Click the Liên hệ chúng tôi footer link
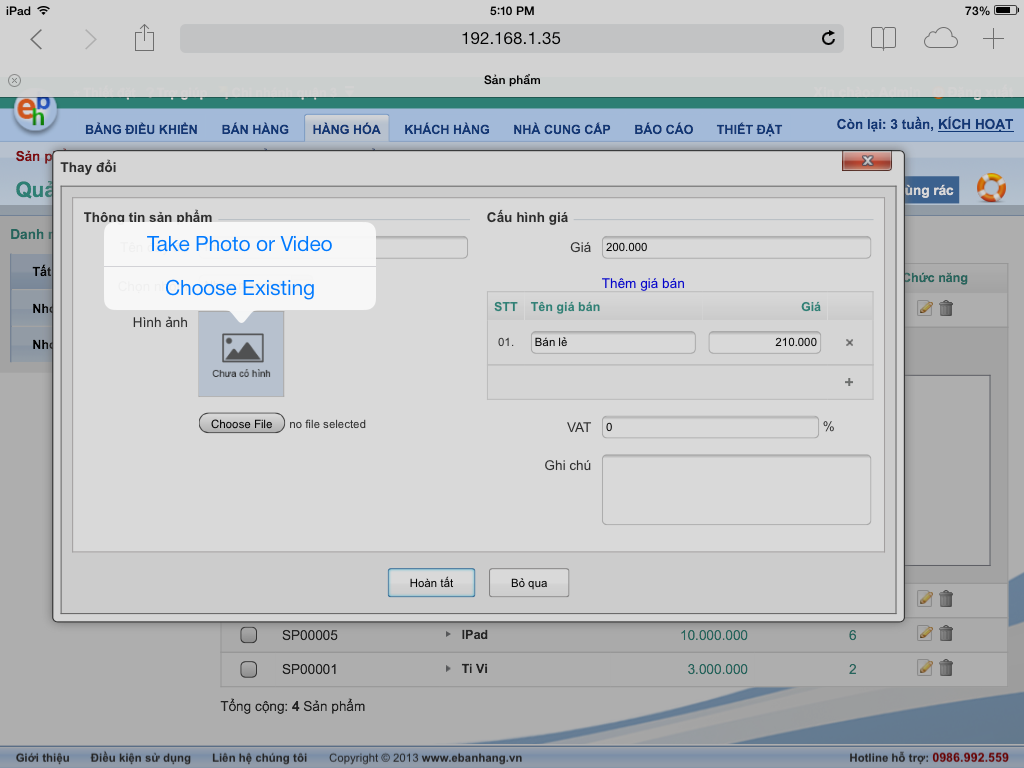This screenshot has height=768, width=1024. [x=259, y=758]
